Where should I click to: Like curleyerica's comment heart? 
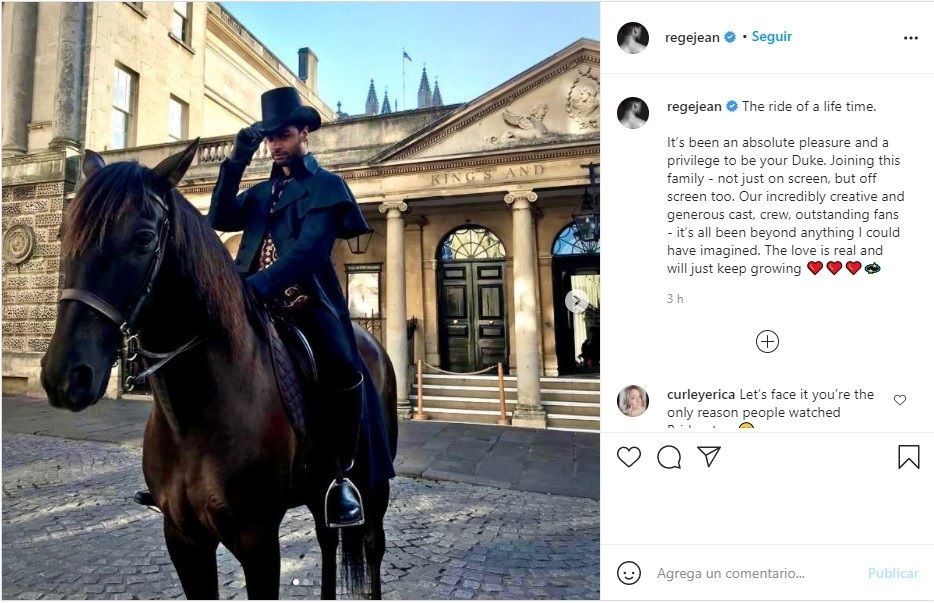(900, 400)
